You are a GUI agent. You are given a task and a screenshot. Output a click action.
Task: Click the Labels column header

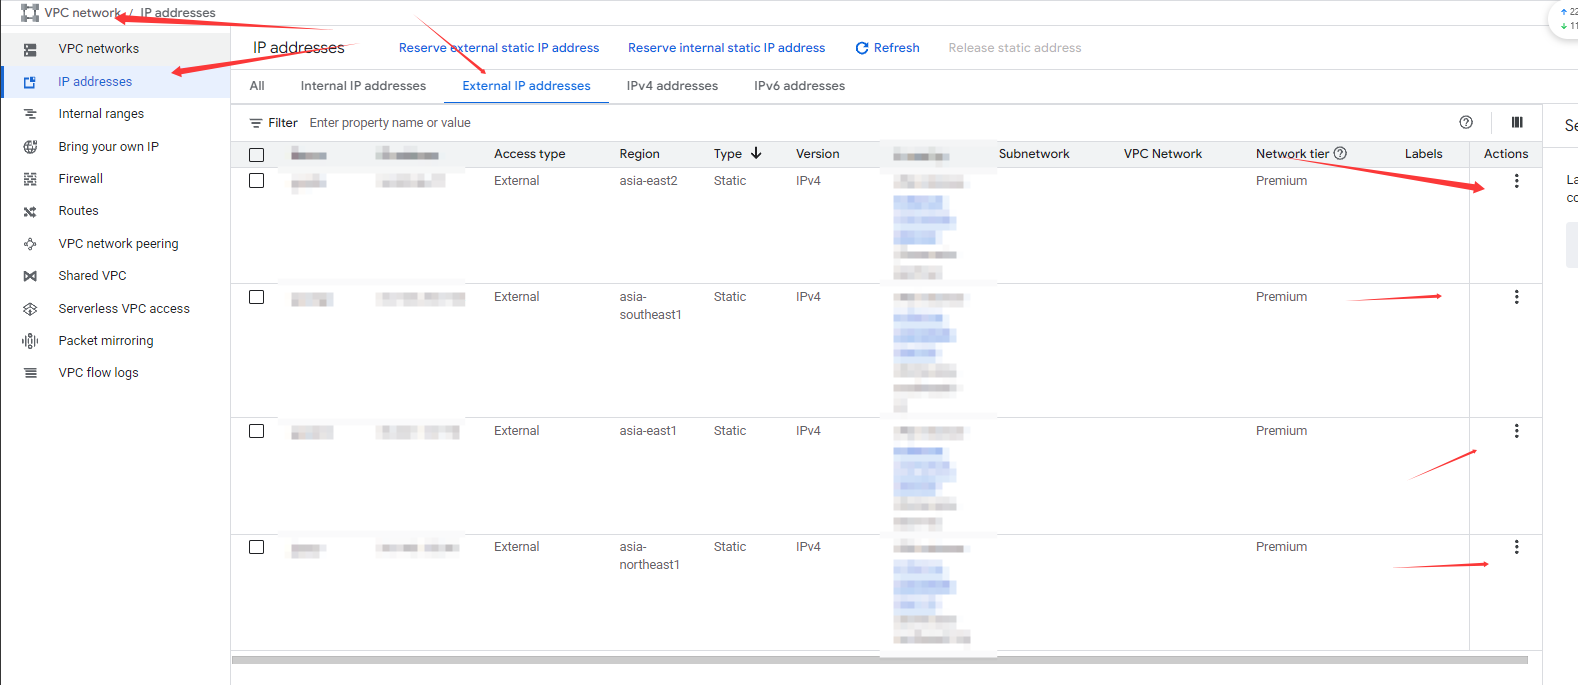coord(1423,154)
